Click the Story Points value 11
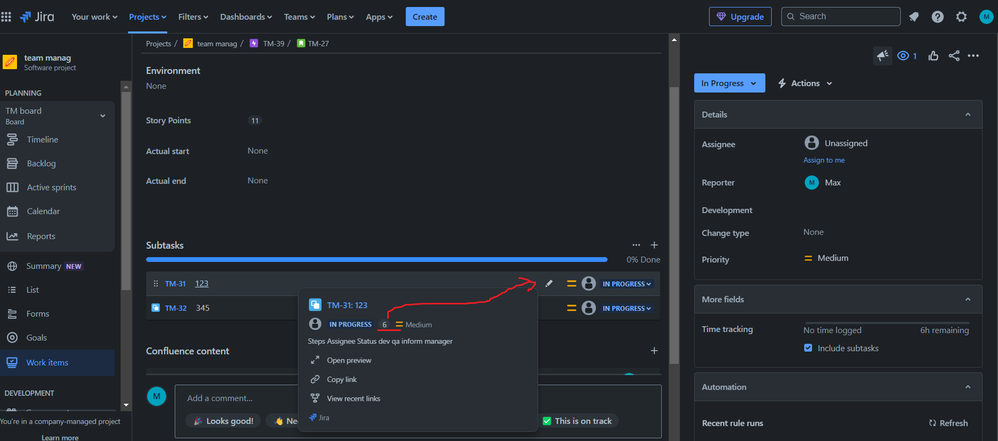 click(255, 120)
